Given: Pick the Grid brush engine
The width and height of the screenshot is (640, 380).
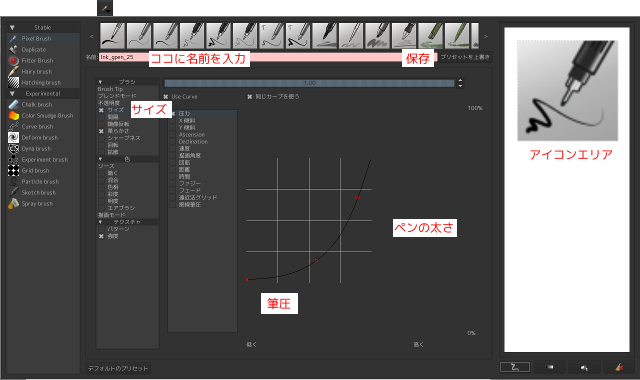Looking at the screenshot, I should click(x=43, y=171).
